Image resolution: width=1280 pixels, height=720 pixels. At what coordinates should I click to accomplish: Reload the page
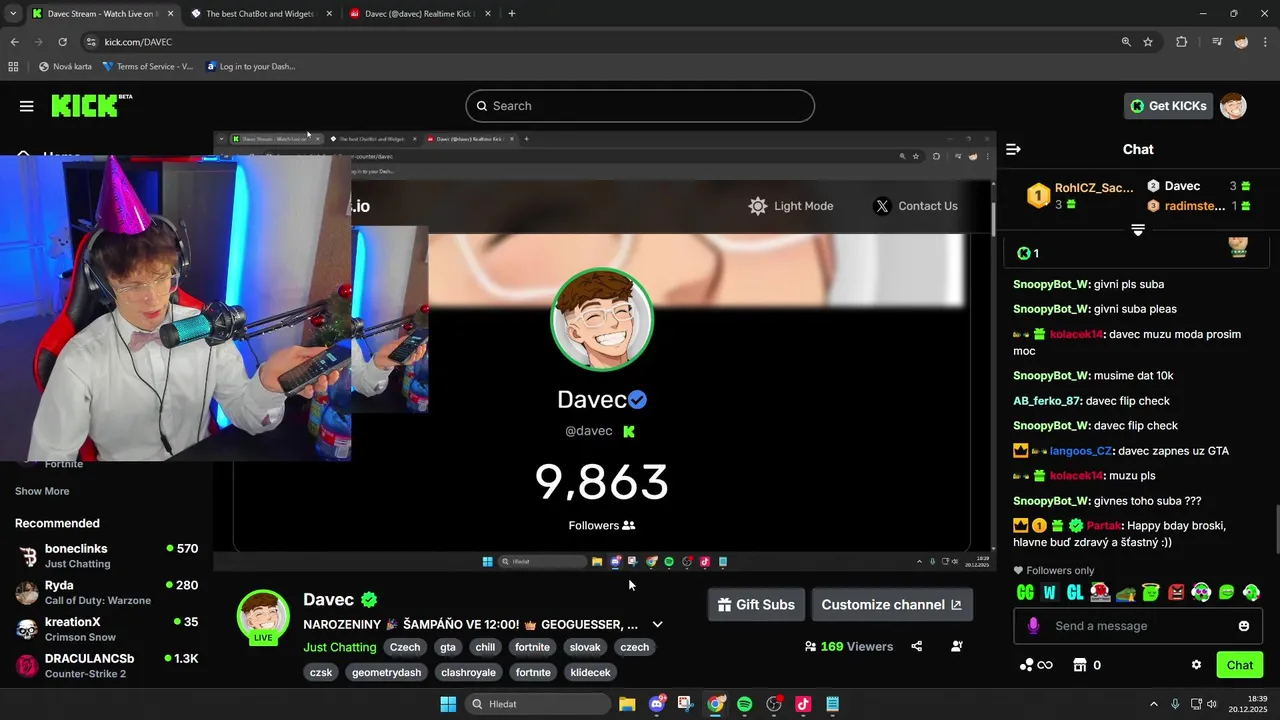coord(62,42)
